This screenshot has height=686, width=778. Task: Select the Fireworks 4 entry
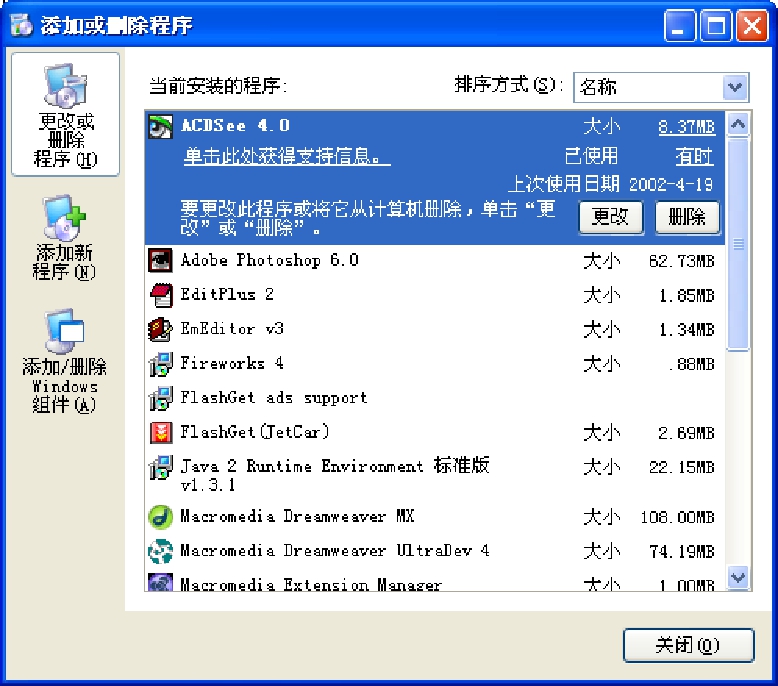[x=435, y=364]
